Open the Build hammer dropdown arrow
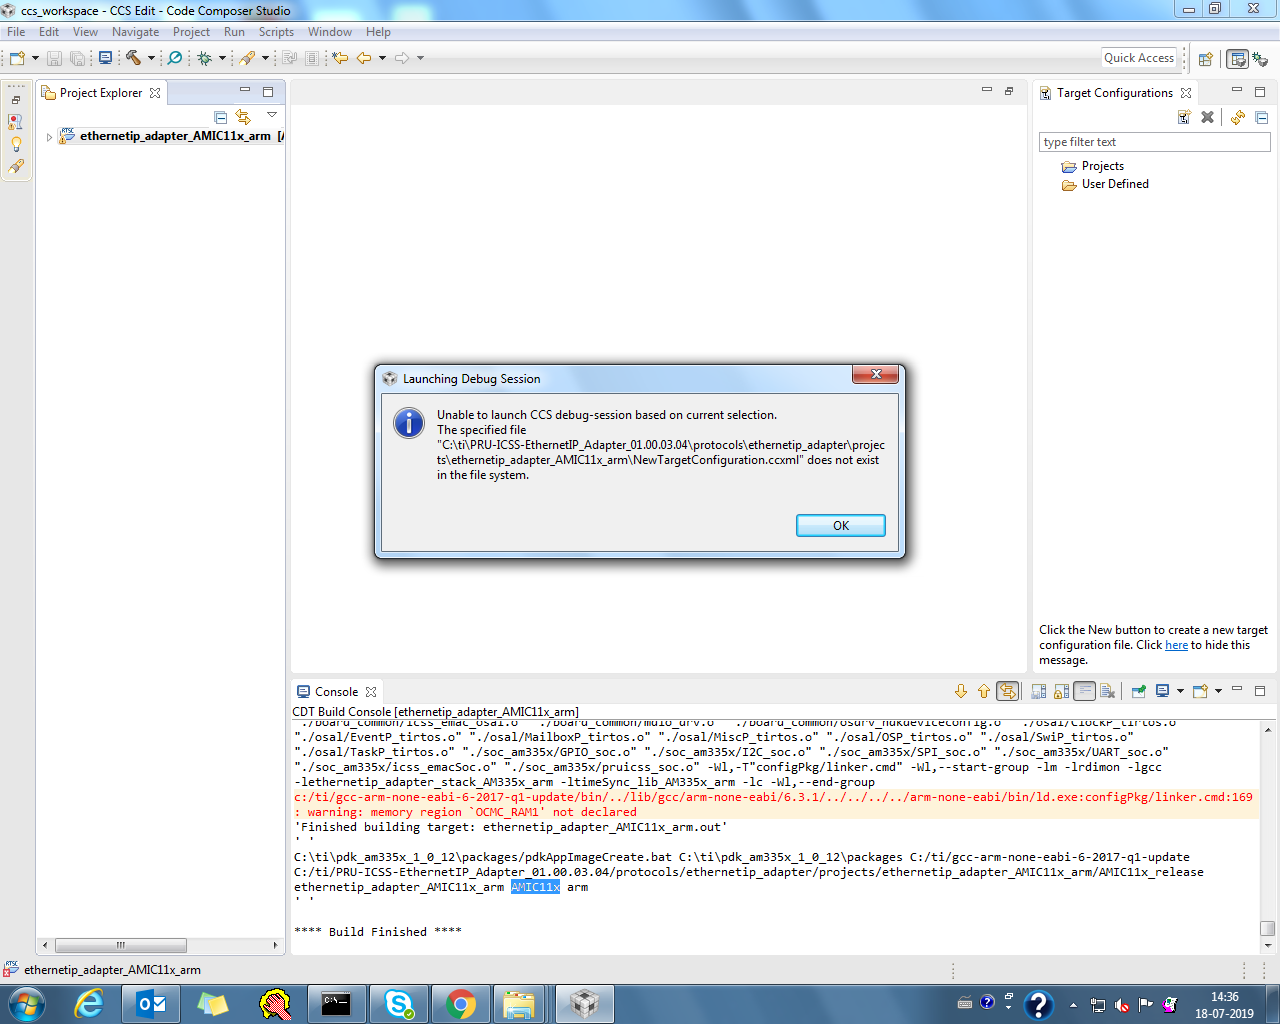The height and width of the screenshot is (1024, 1280). click(151, 58)
